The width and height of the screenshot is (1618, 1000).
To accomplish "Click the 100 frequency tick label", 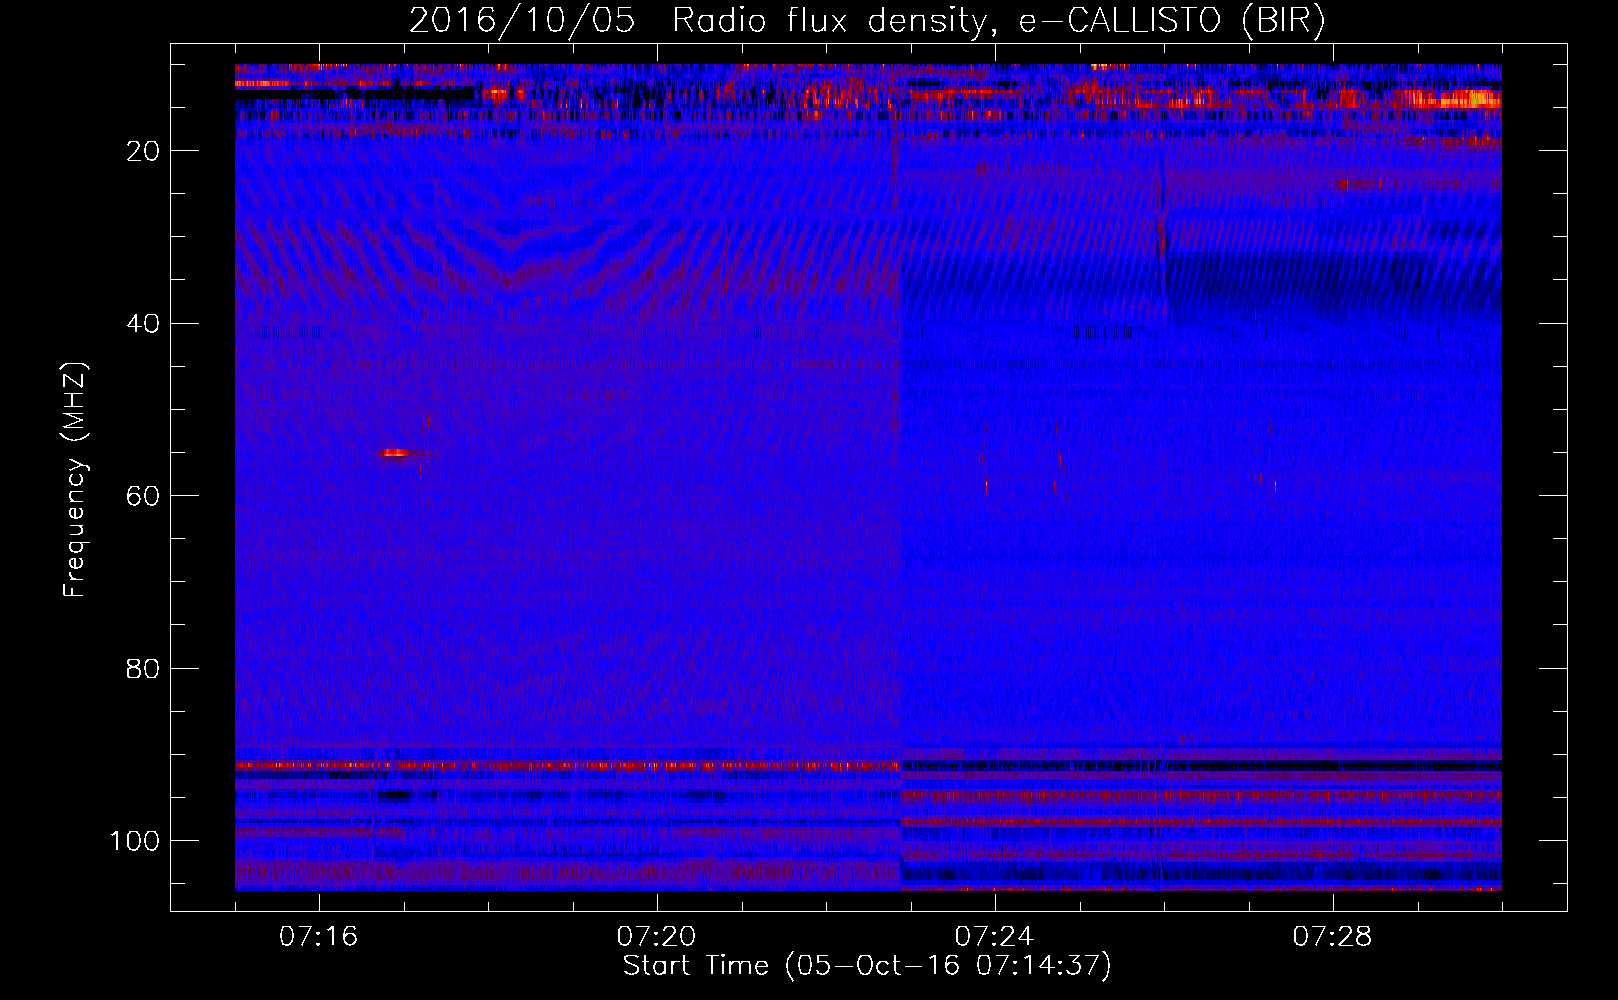I will click(136, 841).
